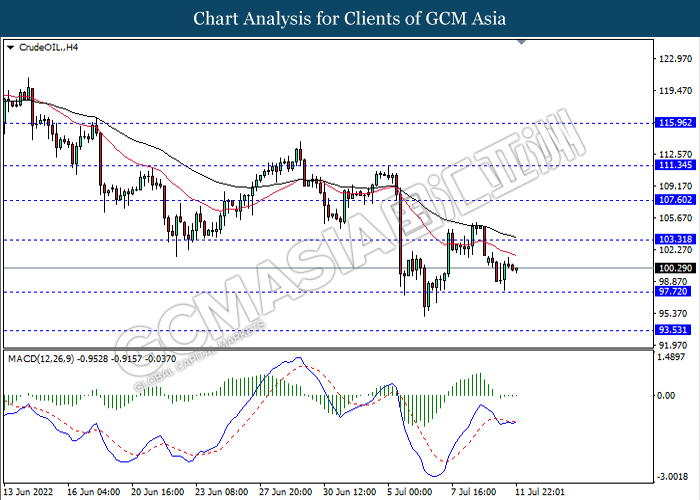Click the MACD 1.4897 scale value
Viewport: 700px width, 500px height.
(671, 357)
